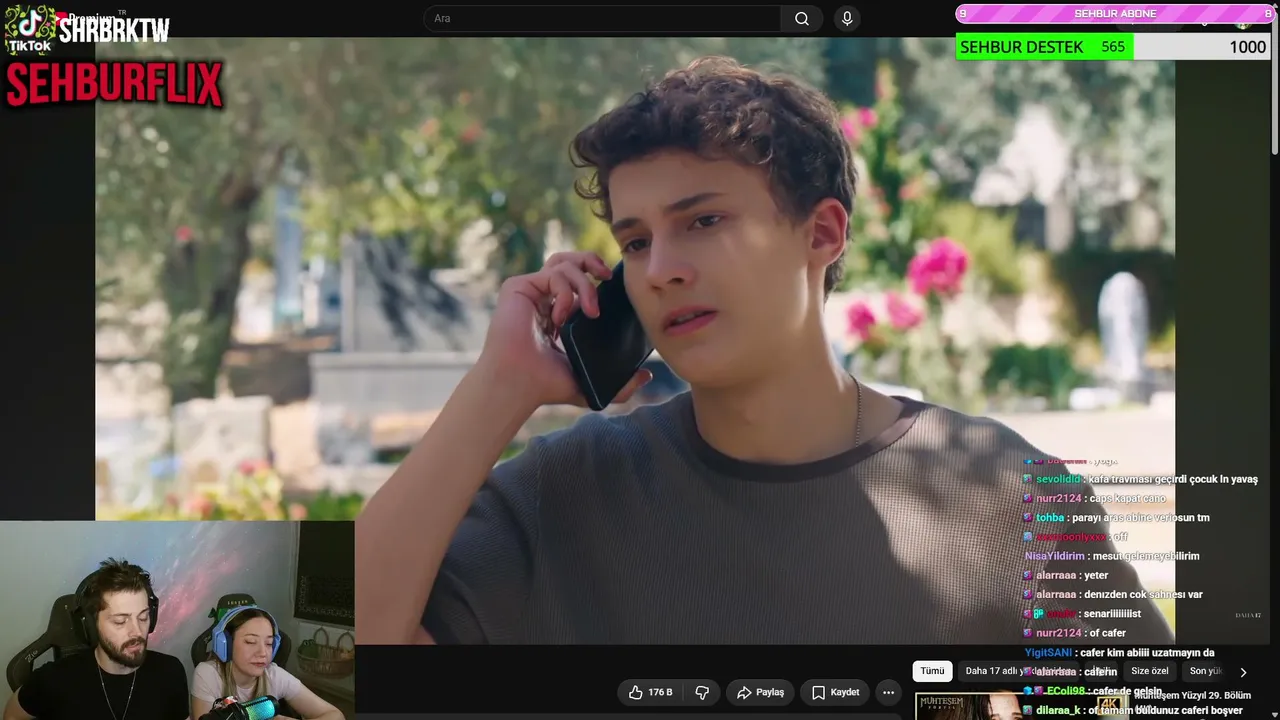The height and width of the screenshot is (720, 1280).
Task: Click tohba's chat message
Action: (x=1116, y=518)
